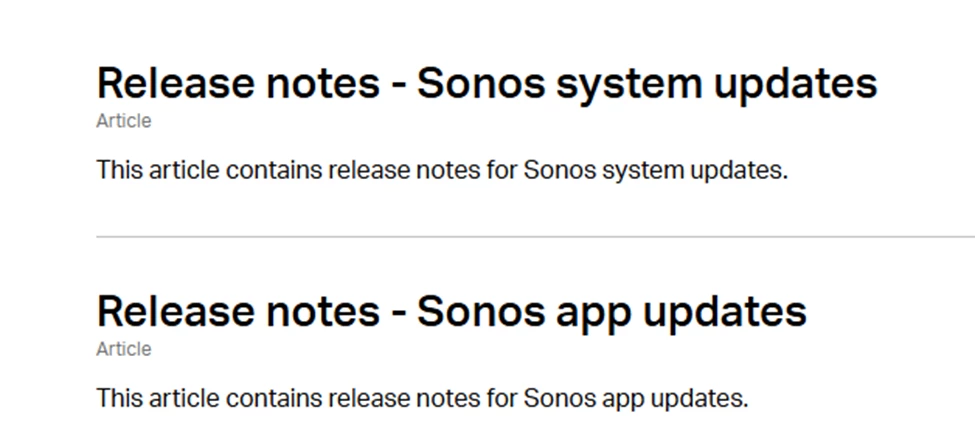Click the Article label under app updates heading

click(124, 349)
